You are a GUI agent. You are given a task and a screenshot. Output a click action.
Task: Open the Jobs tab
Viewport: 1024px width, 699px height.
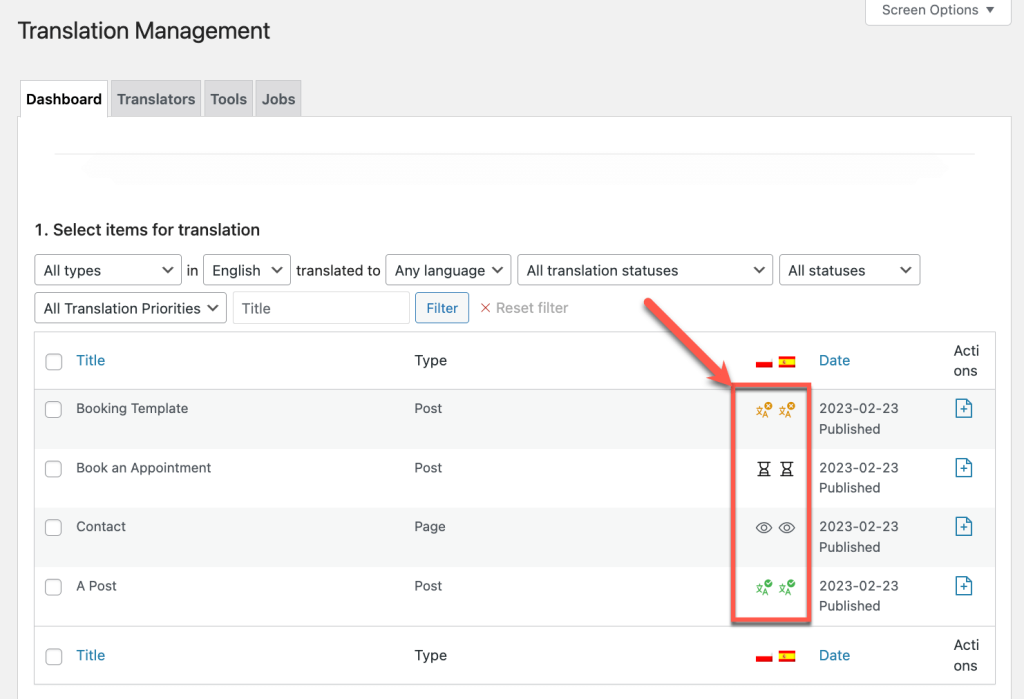coord(277,98)
